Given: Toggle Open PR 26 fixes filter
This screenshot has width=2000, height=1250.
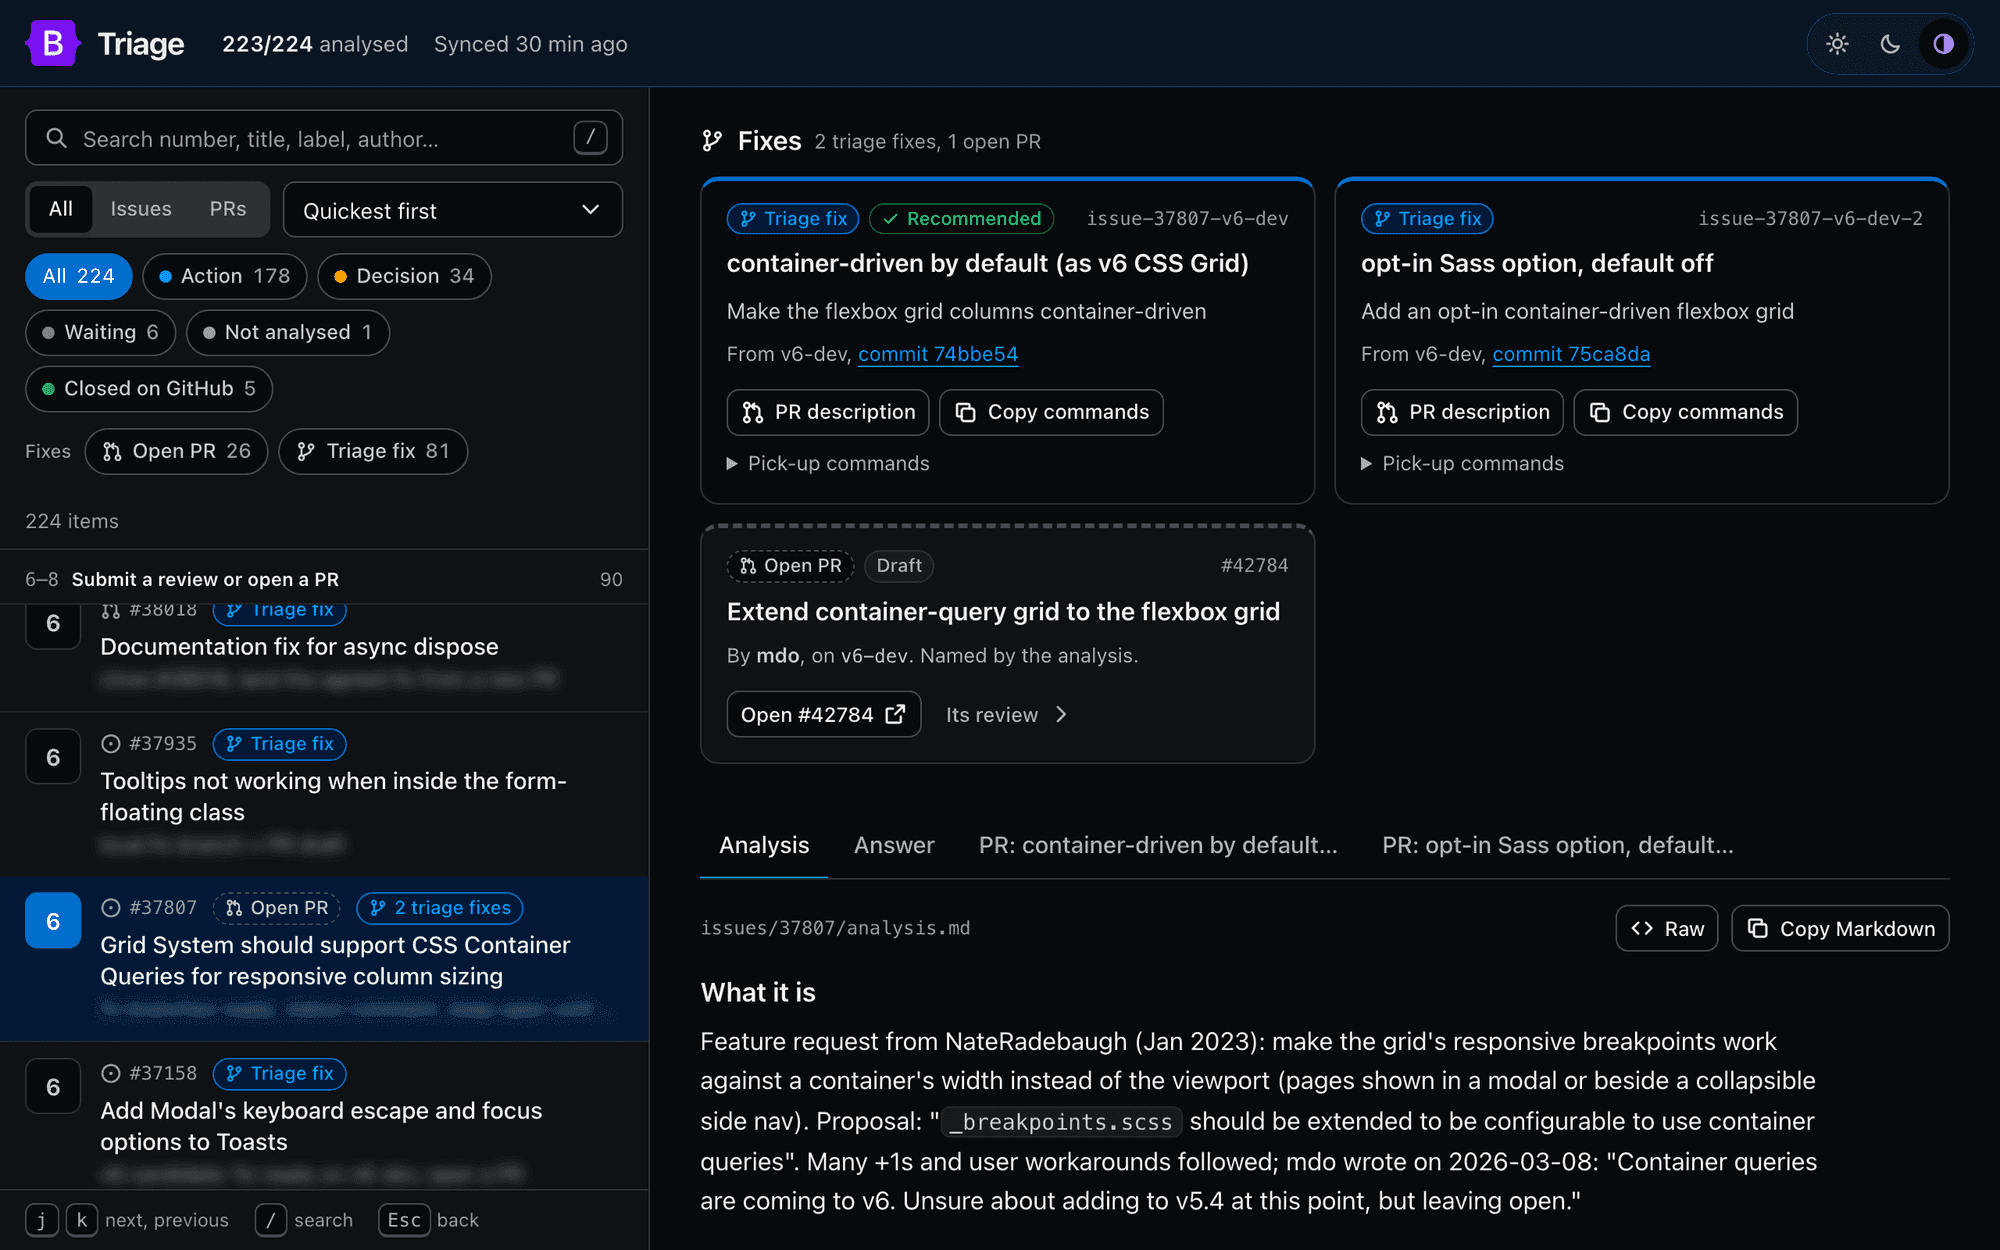Looking at the screenshot, I should 177,451.
